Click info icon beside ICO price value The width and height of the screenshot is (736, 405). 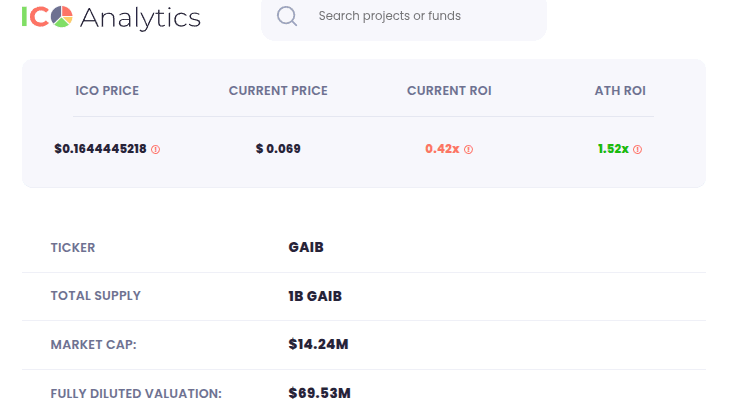pyautogui.click(x=156, y=149)
